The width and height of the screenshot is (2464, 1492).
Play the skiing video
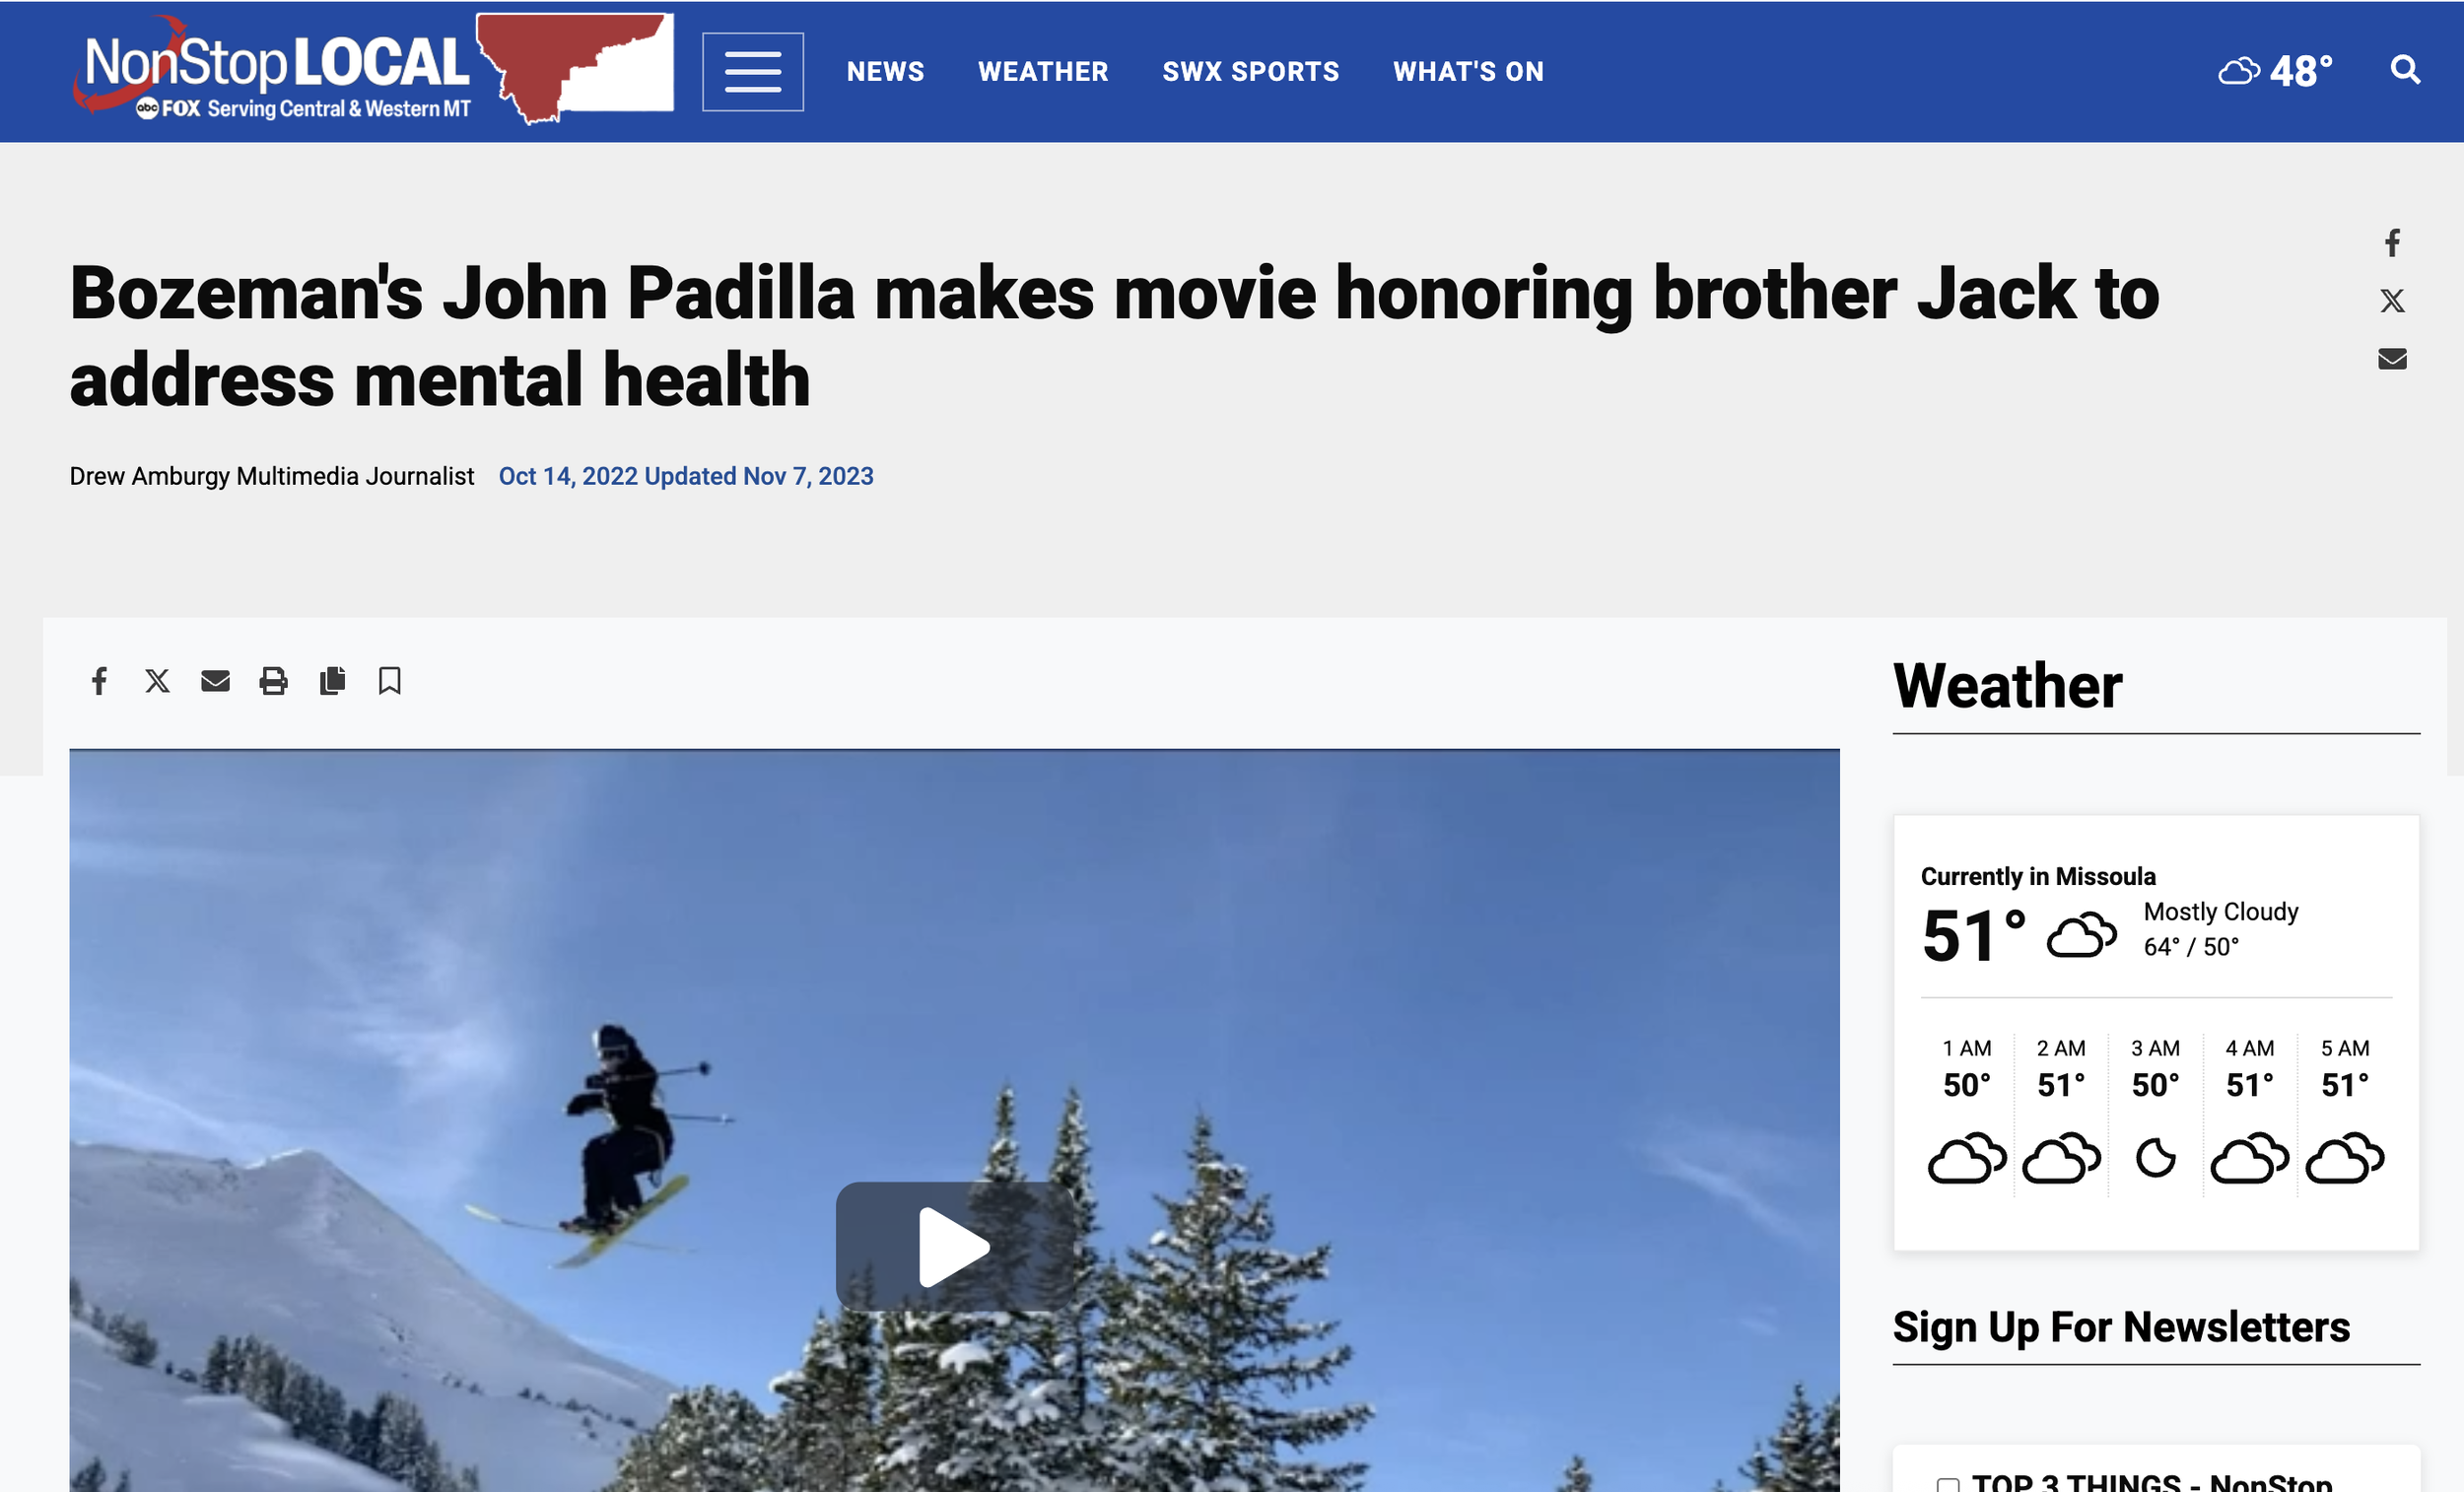953,1246
